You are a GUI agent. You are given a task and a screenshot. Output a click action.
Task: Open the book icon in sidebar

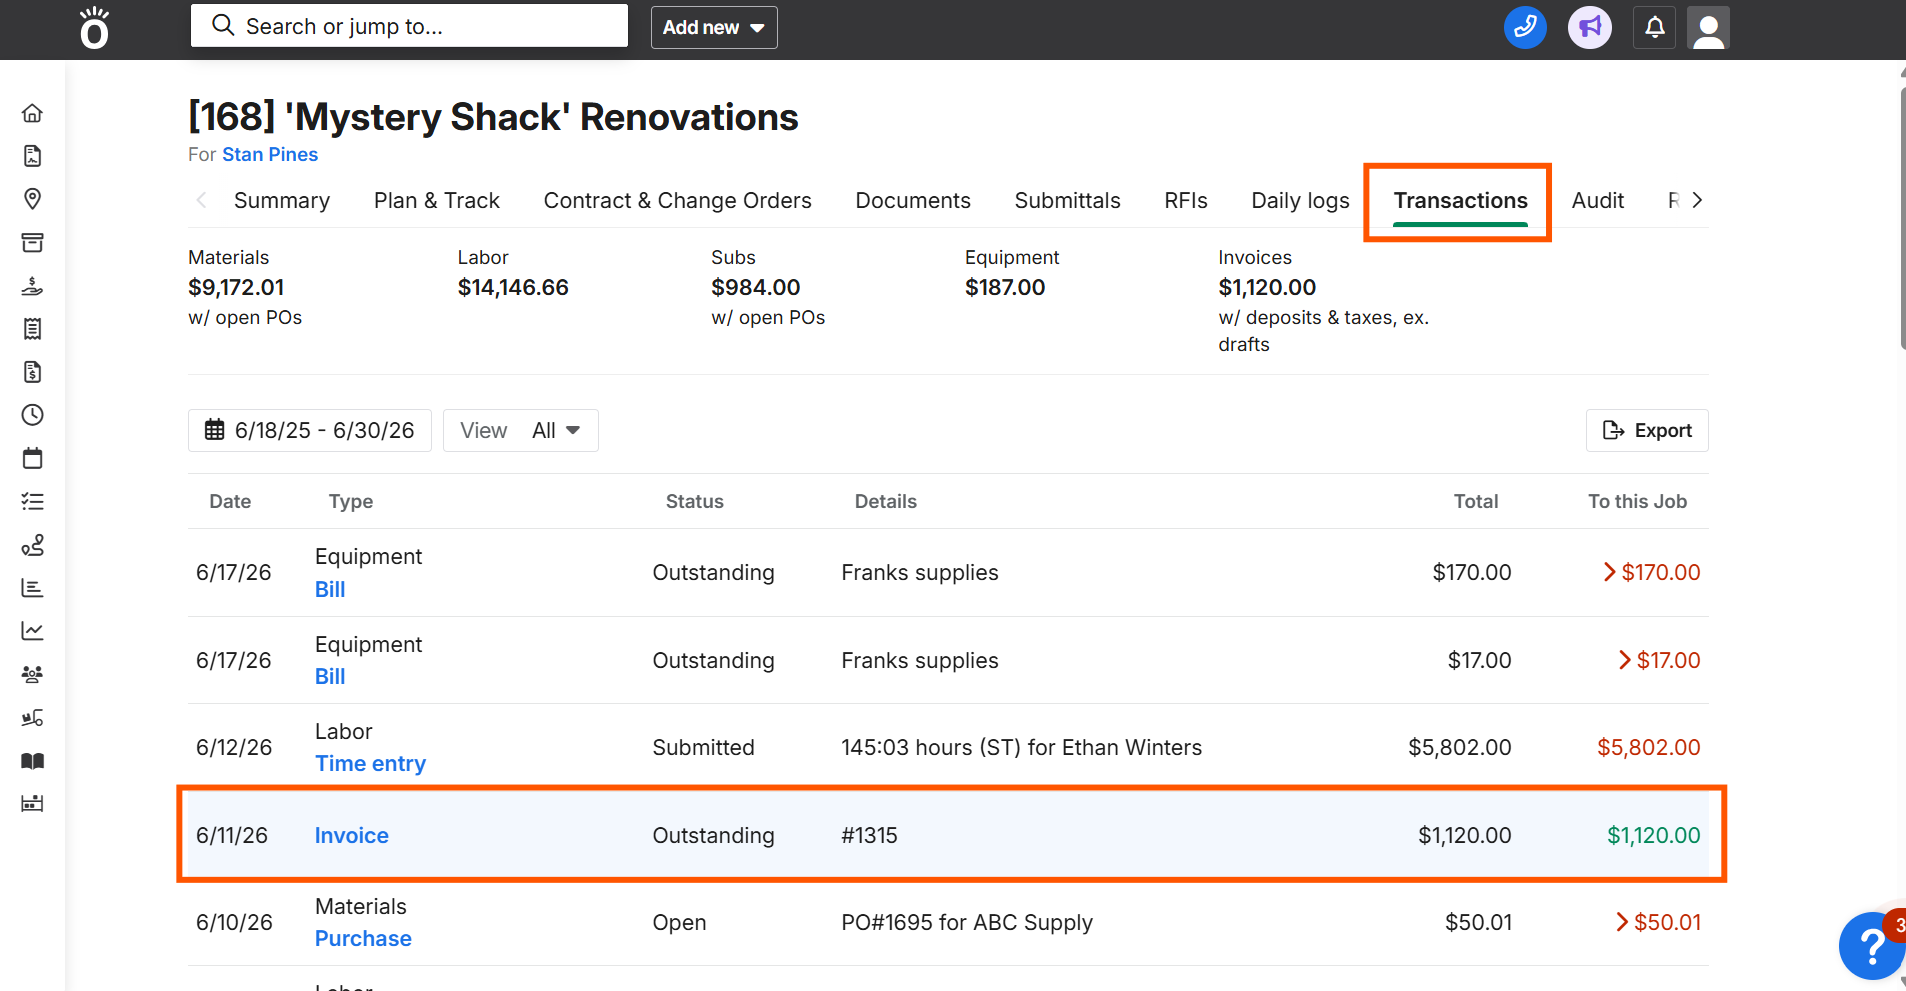(32, 760)
